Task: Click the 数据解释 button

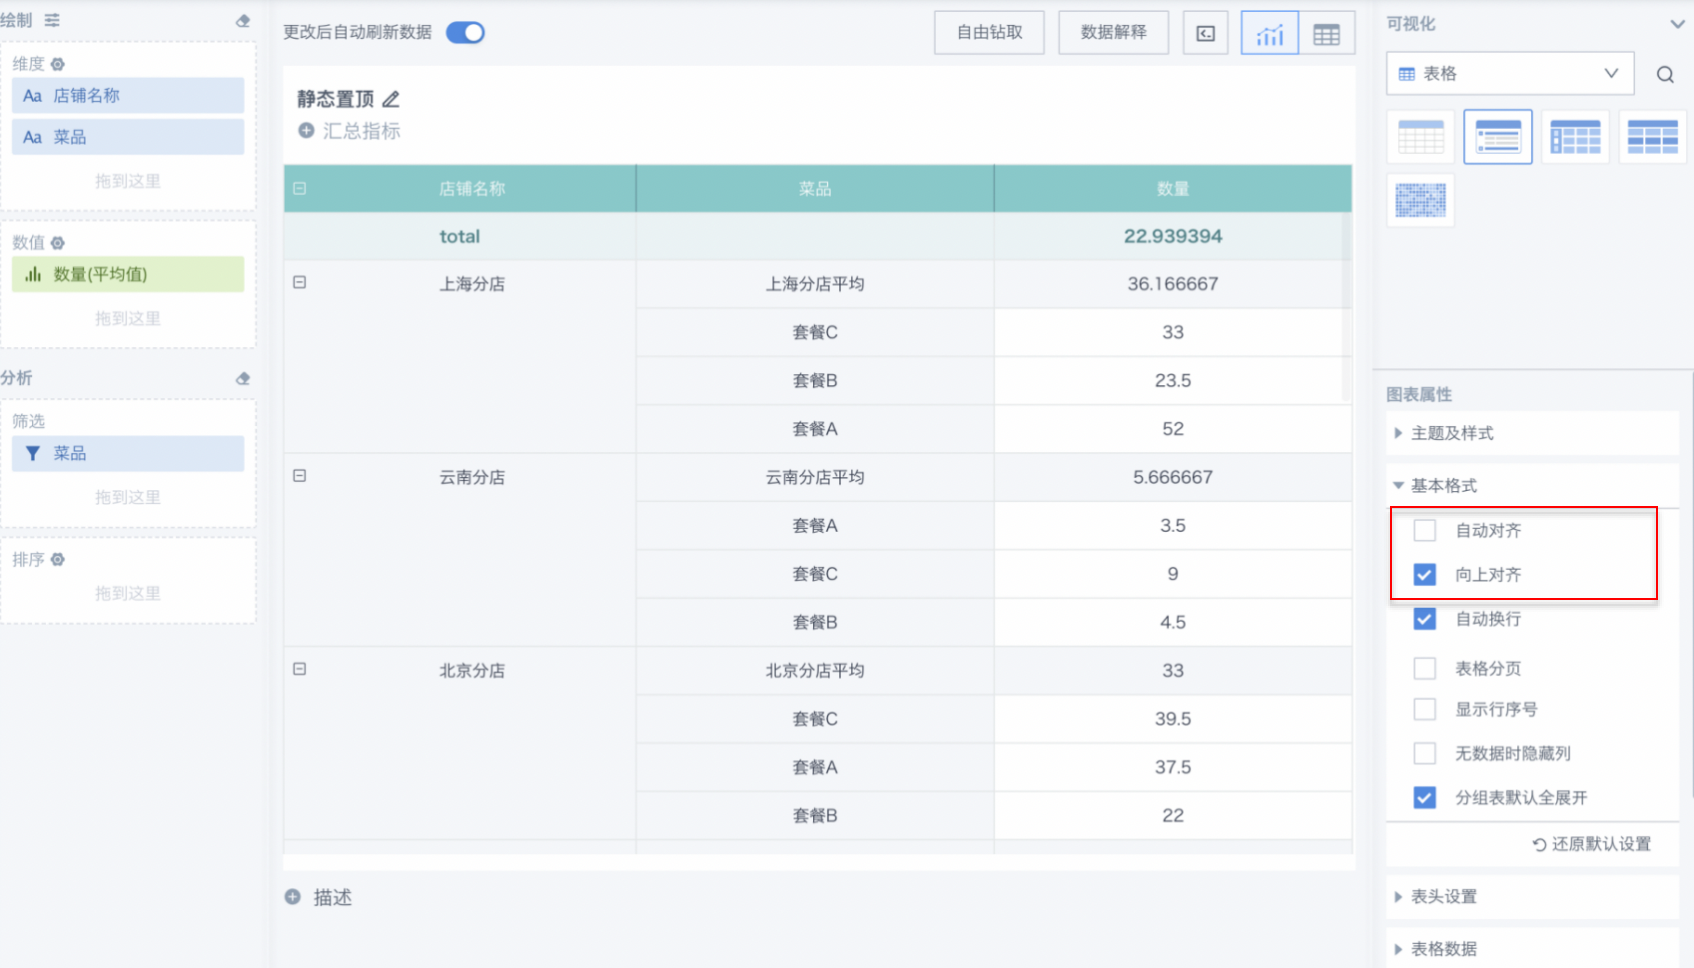Action: 1114,33
